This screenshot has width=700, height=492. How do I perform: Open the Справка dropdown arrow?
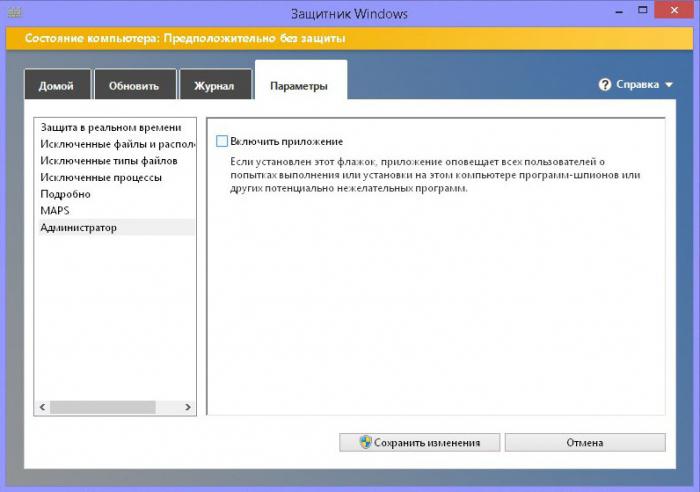[669, 85]
